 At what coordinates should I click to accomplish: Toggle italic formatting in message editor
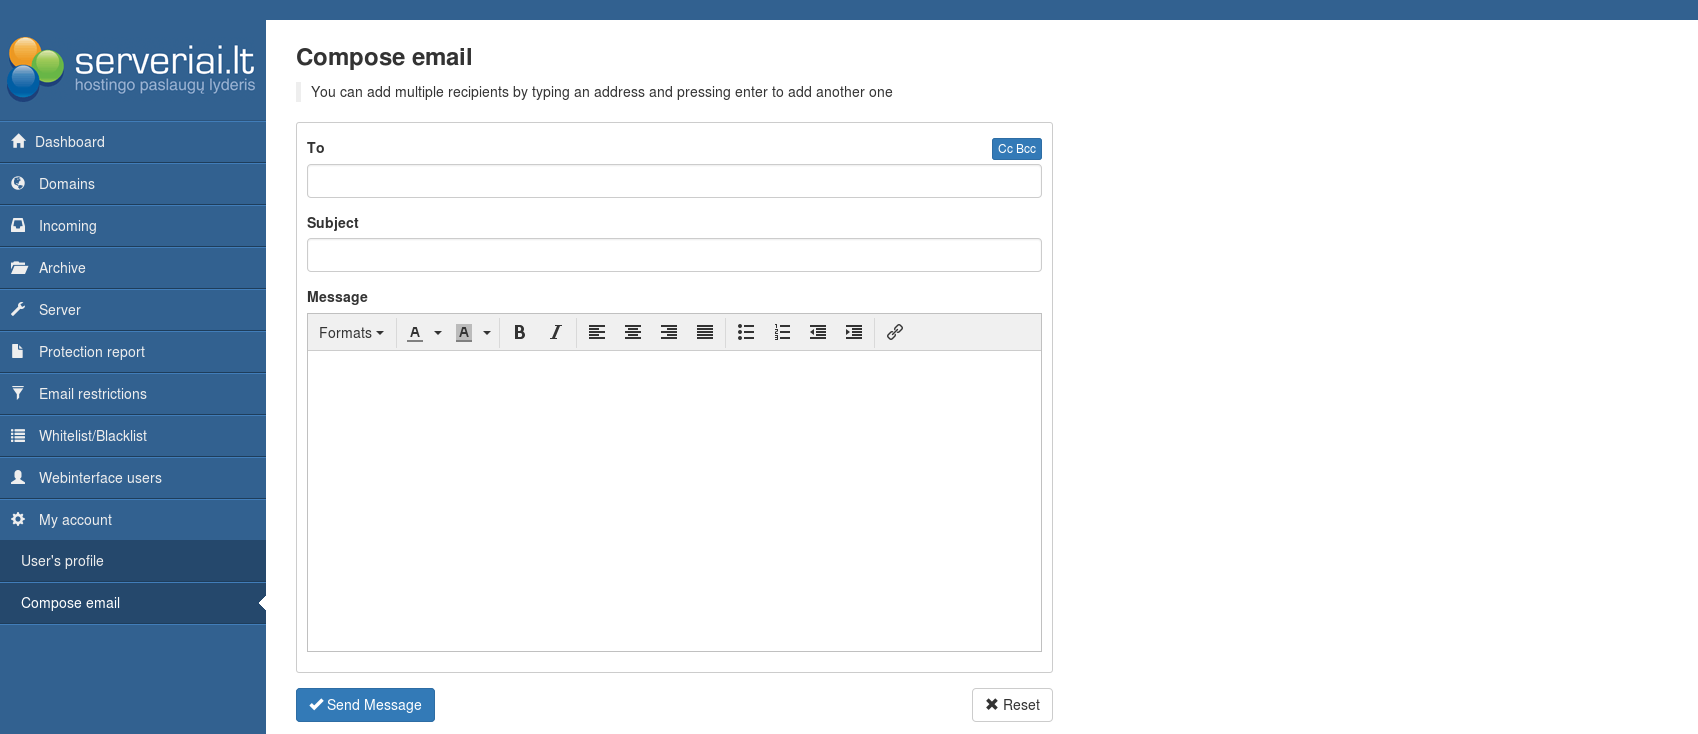555,333
